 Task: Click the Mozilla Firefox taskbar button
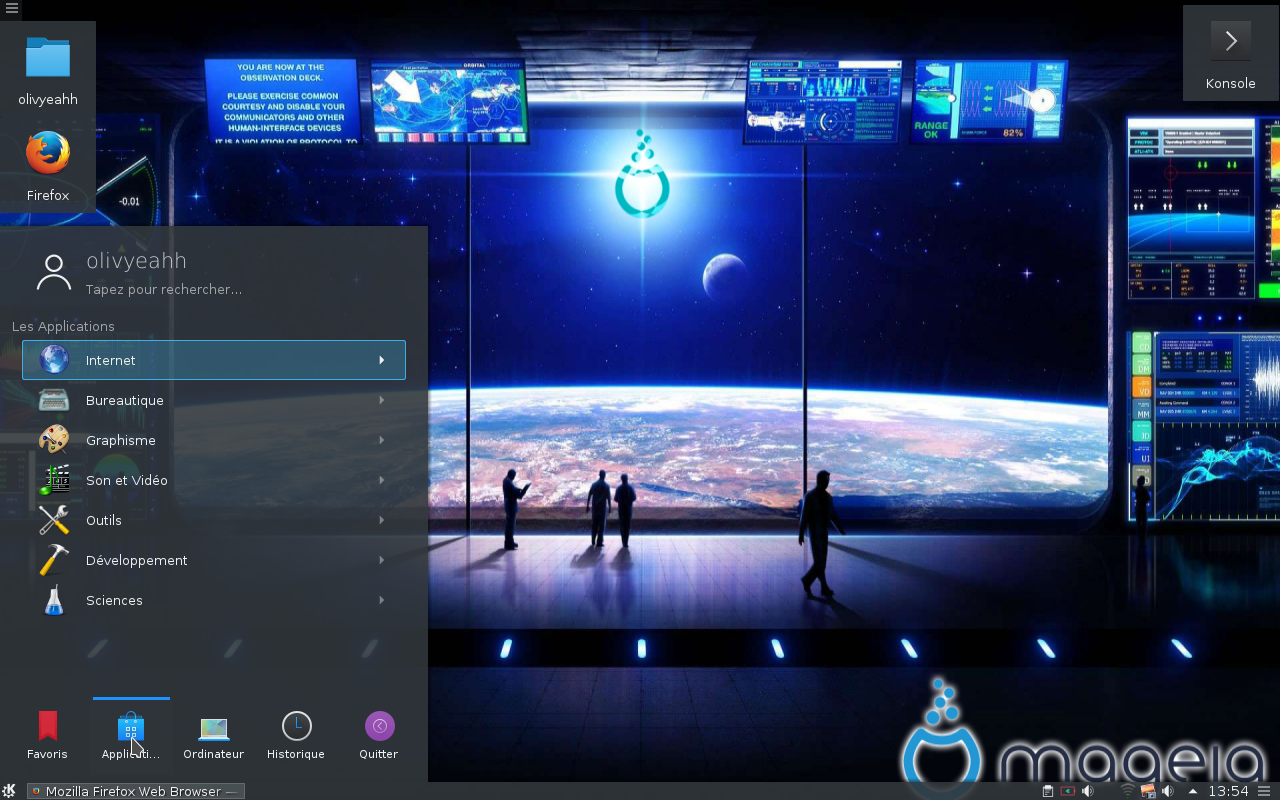135,791
